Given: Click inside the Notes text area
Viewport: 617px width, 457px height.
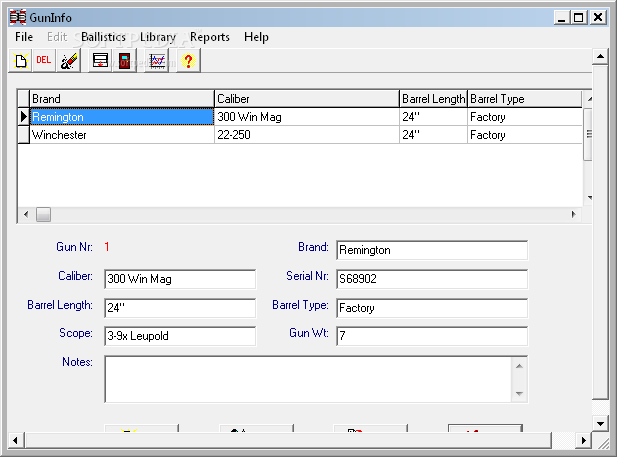Looking at the screenshot, I should 308,379.
